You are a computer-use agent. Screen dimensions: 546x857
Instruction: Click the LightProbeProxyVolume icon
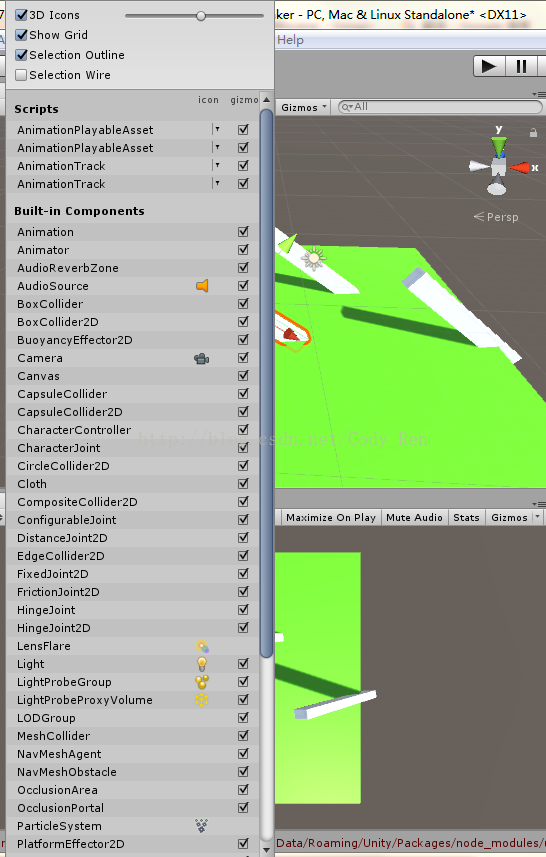click(202, 700)
